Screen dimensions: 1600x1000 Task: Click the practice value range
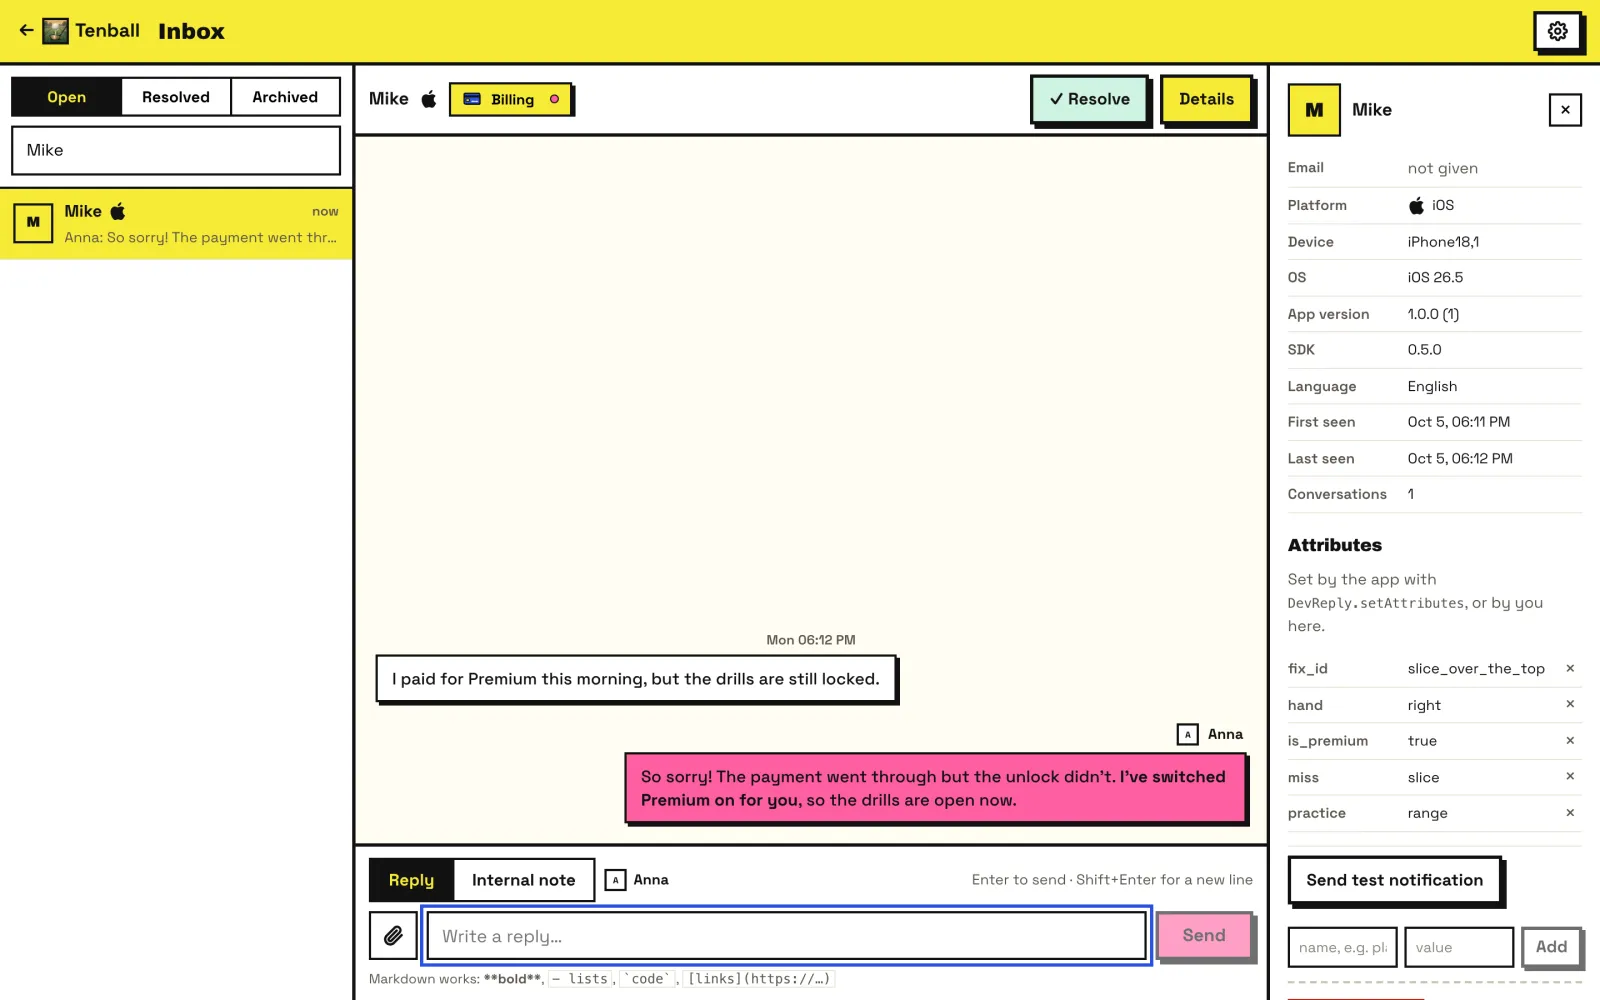(x=1427, y=813)
